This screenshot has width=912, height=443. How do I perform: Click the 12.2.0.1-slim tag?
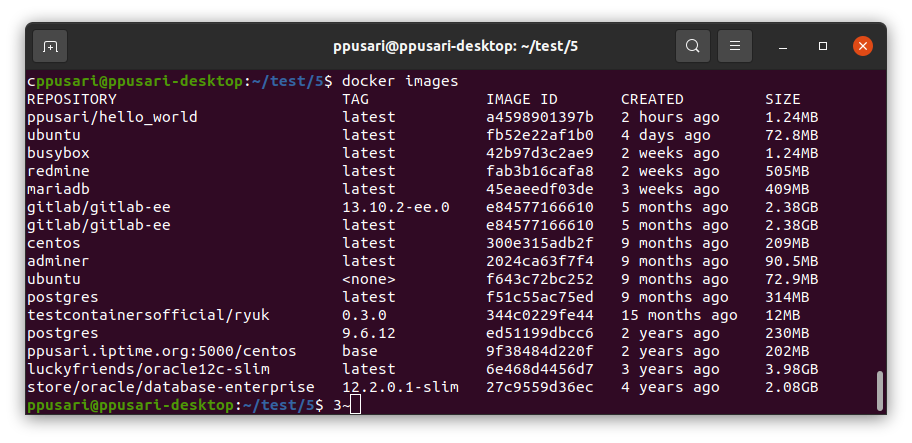click(x=400, y=387)
